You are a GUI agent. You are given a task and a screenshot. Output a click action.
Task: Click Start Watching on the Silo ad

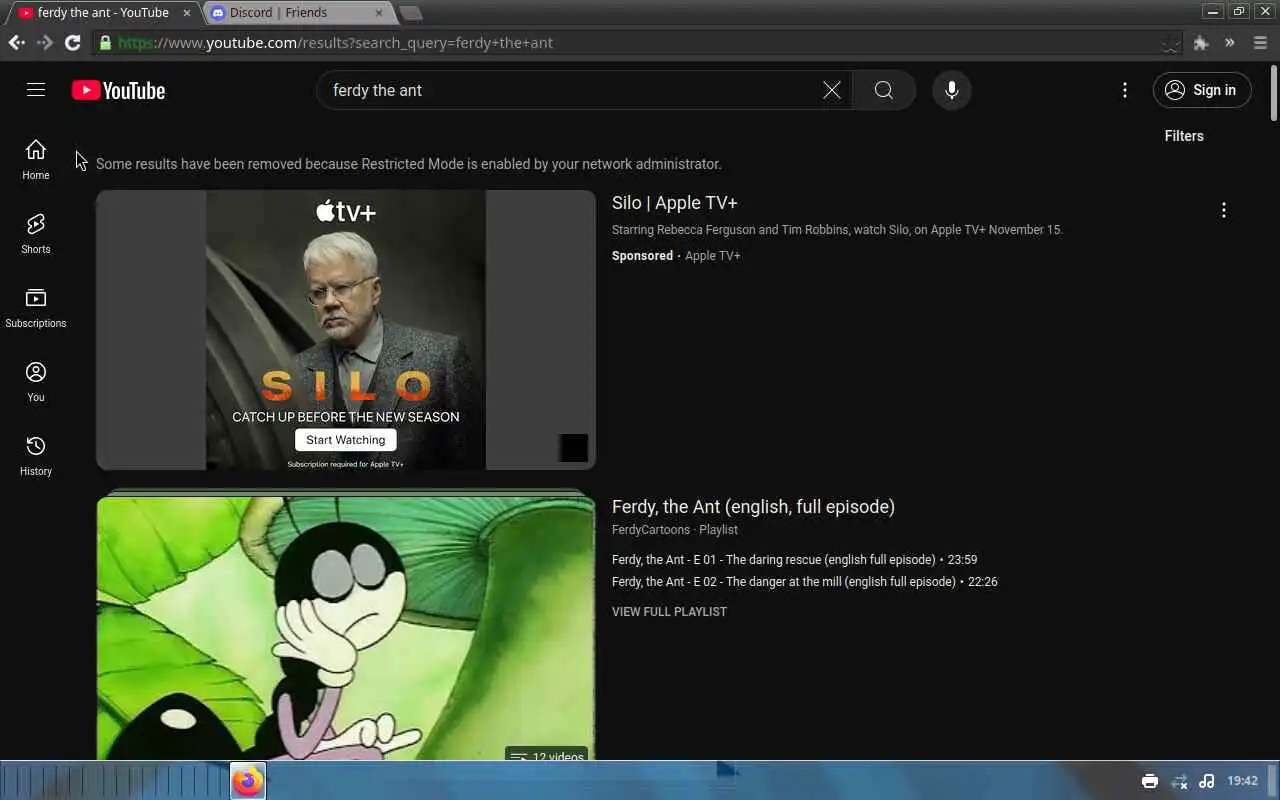pyautogui.click(x=345, y=440)
